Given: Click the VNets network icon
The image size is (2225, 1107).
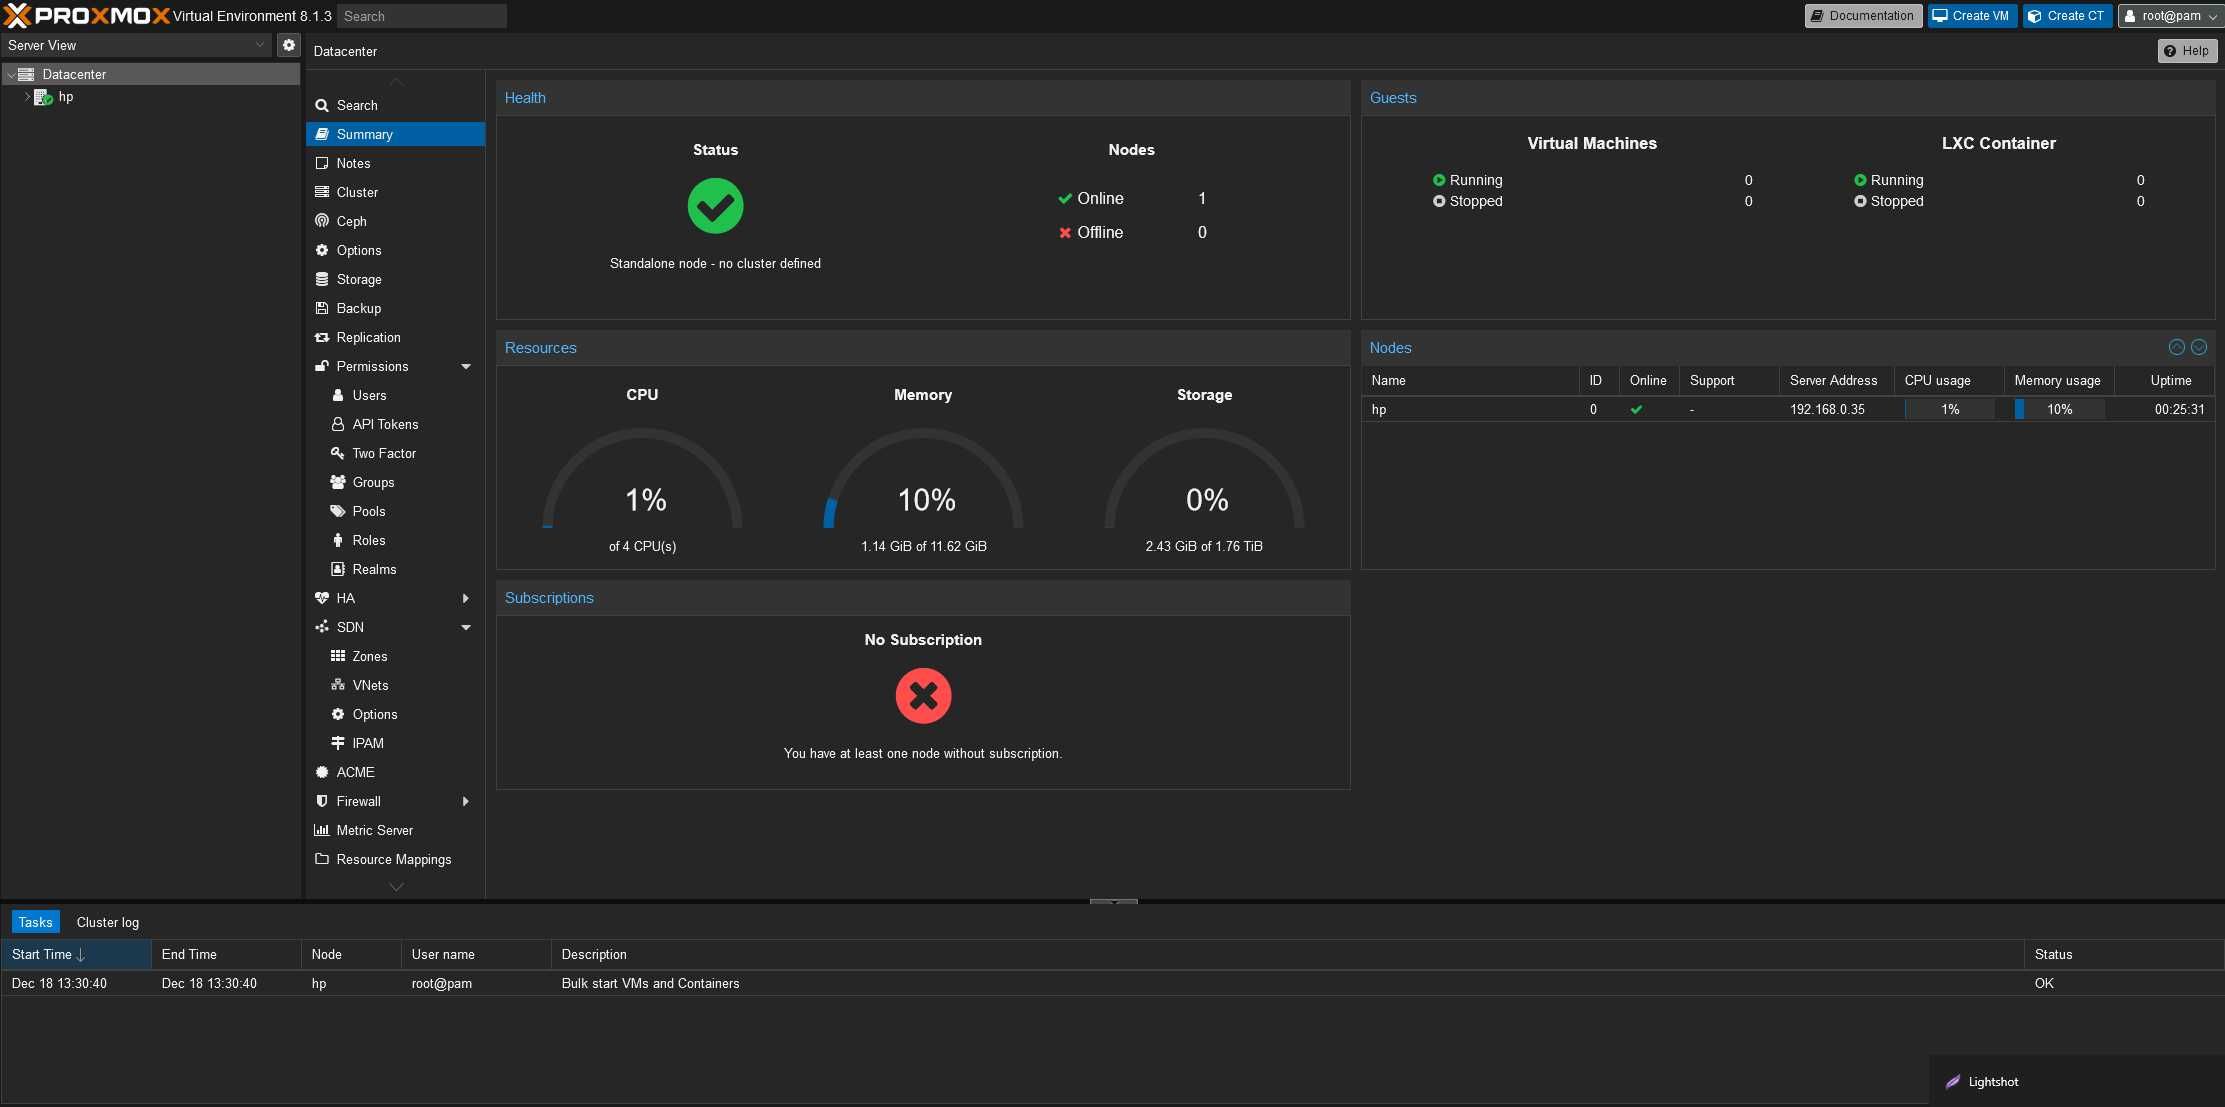Looking at the screenshot, I should (x=338, y=685).
